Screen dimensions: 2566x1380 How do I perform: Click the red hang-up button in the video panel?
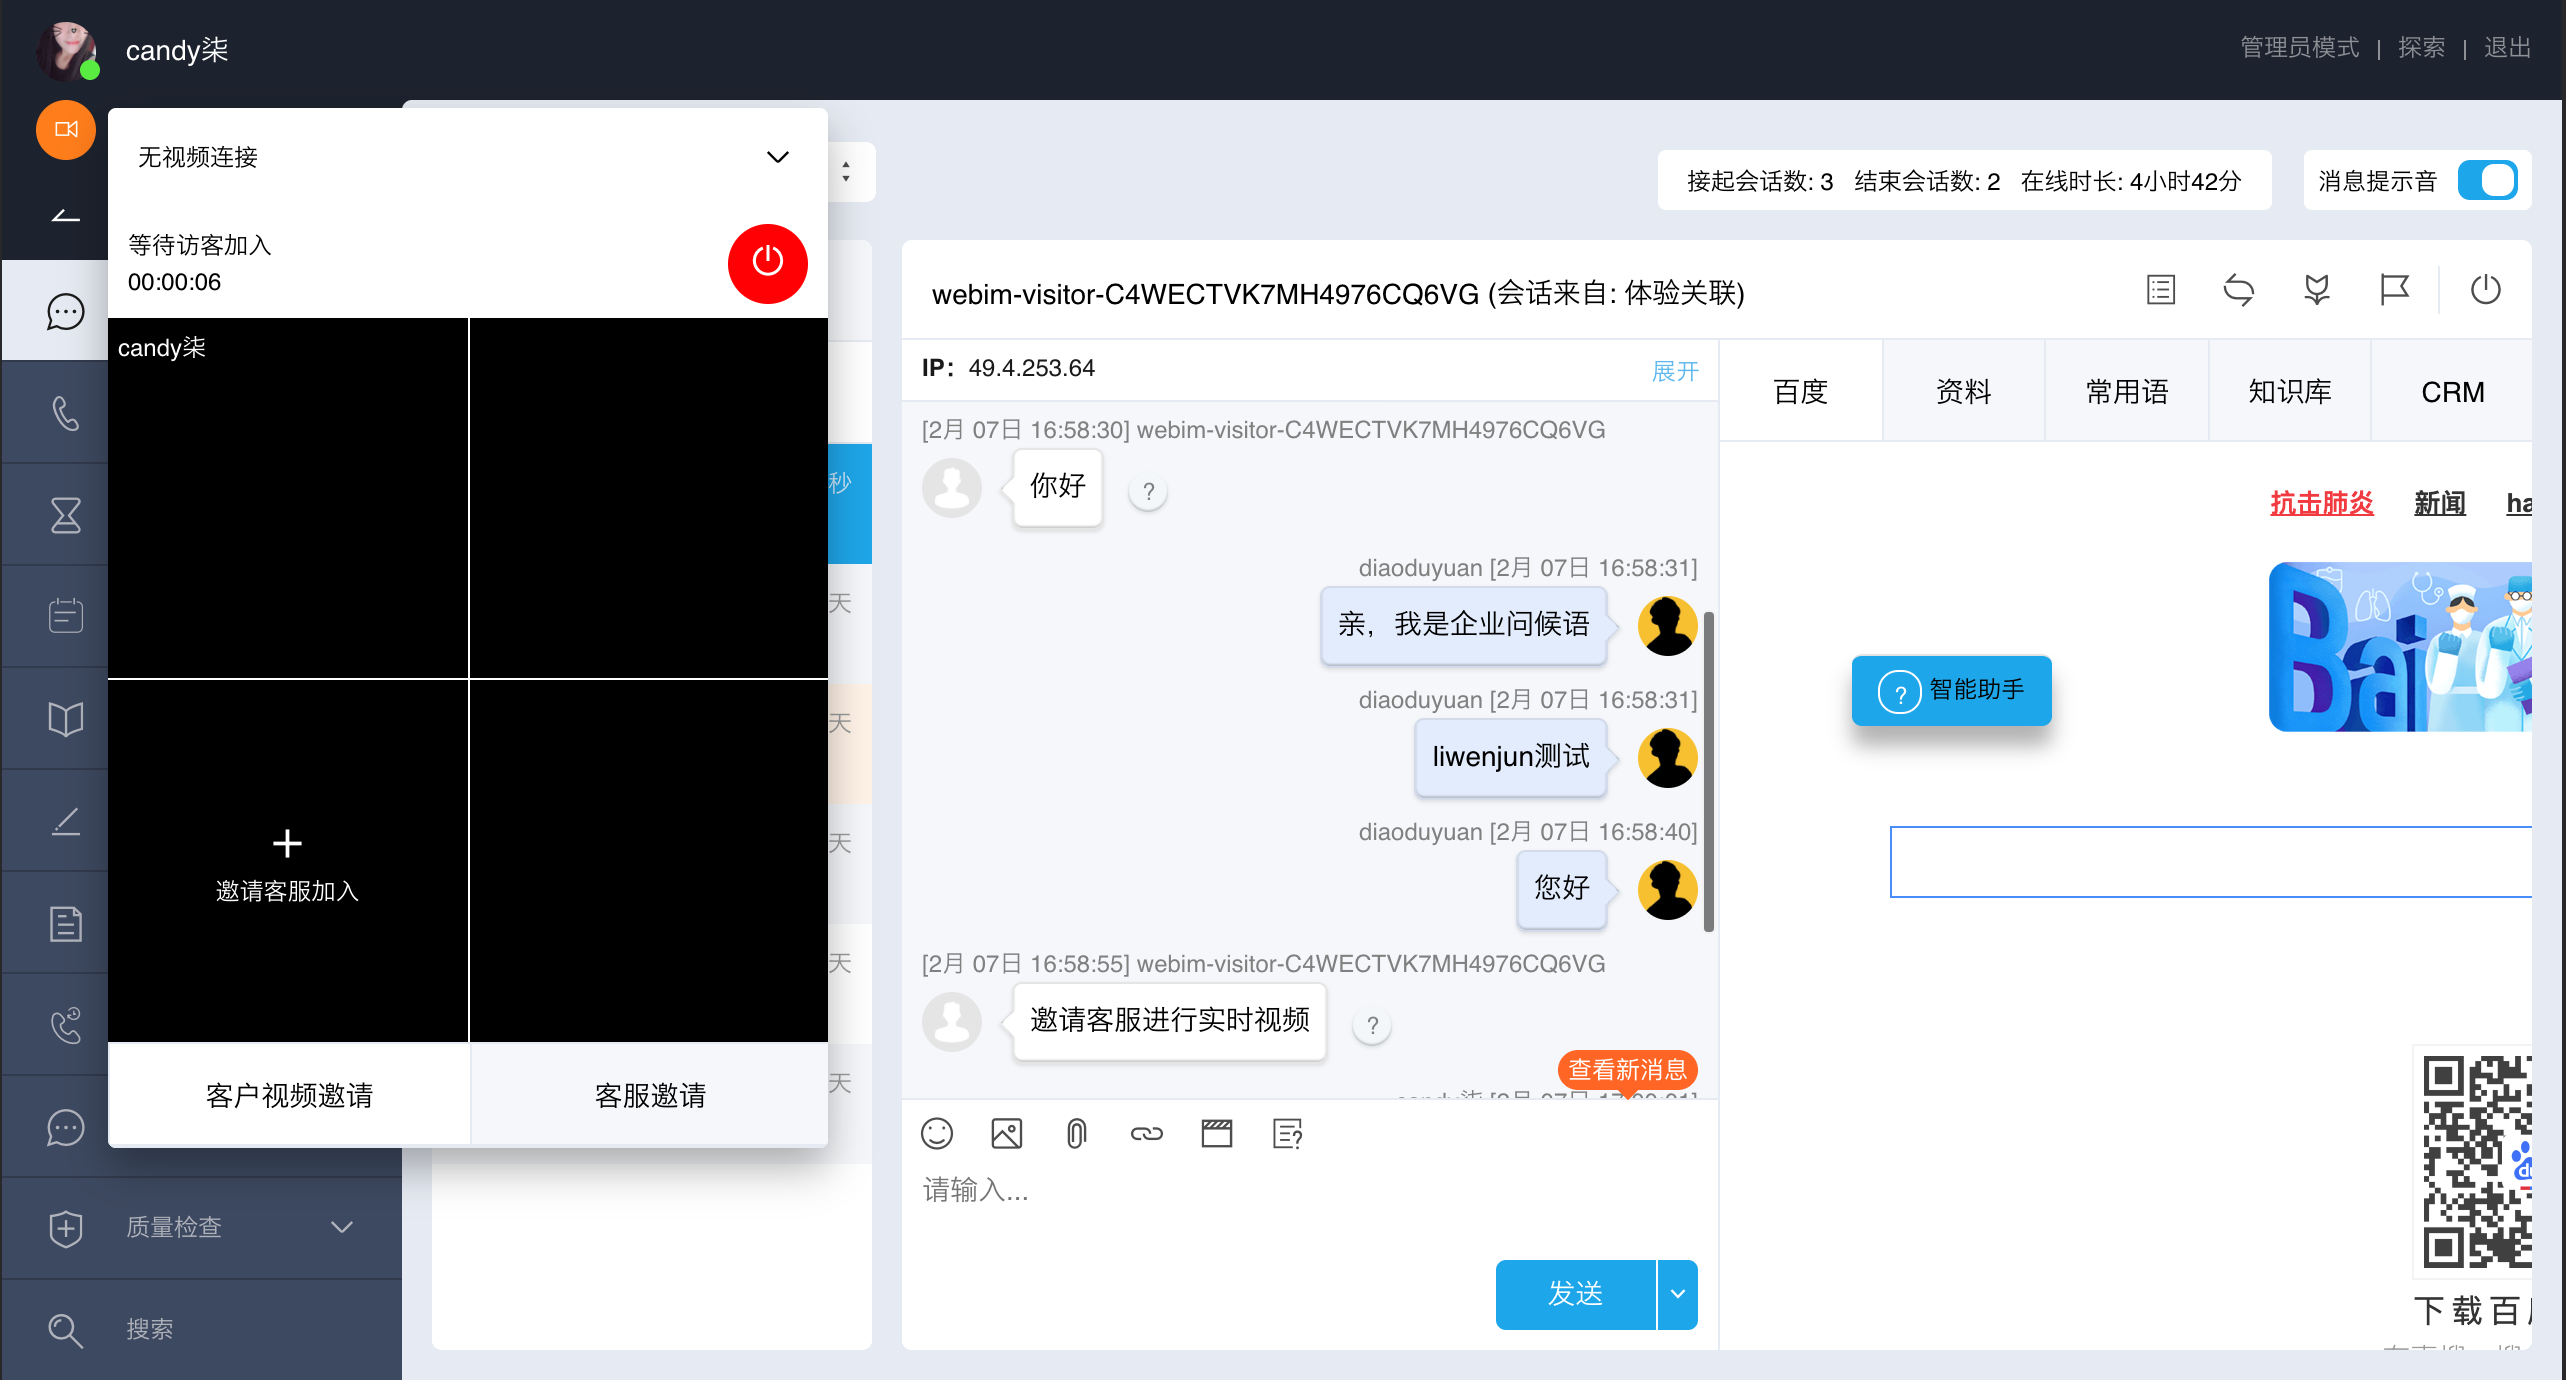[x=767, y=263]
